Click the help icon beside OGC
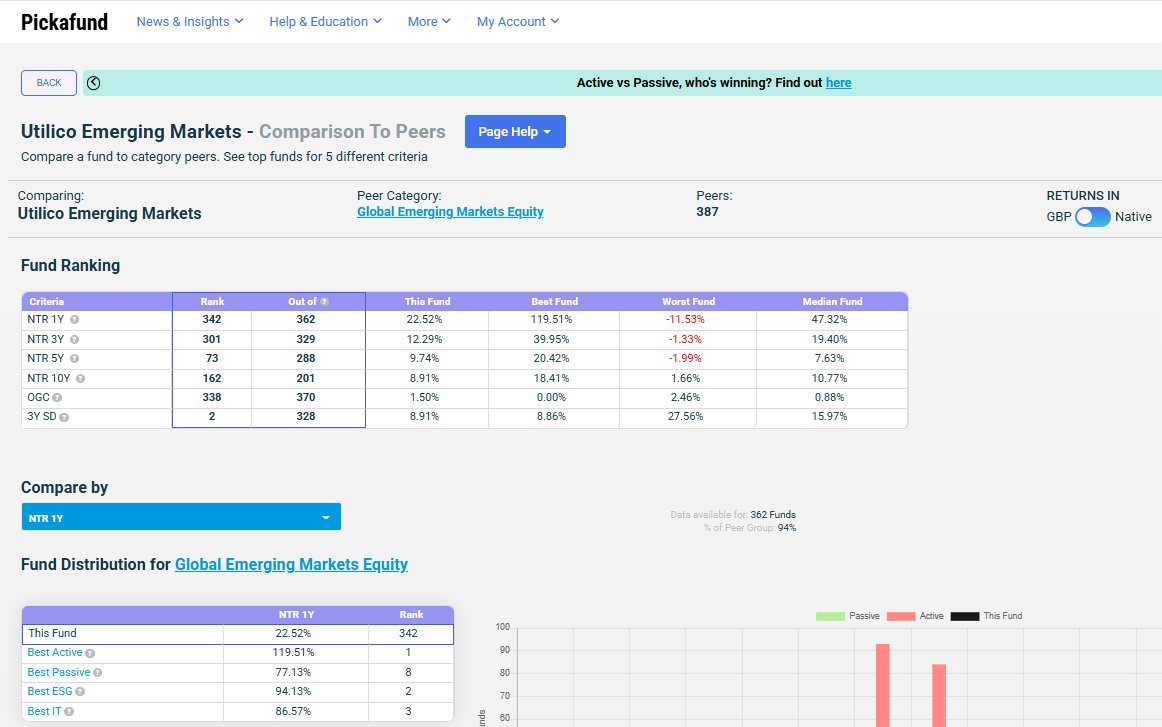This screenshot has height=727, width=1162. [57, 398]
